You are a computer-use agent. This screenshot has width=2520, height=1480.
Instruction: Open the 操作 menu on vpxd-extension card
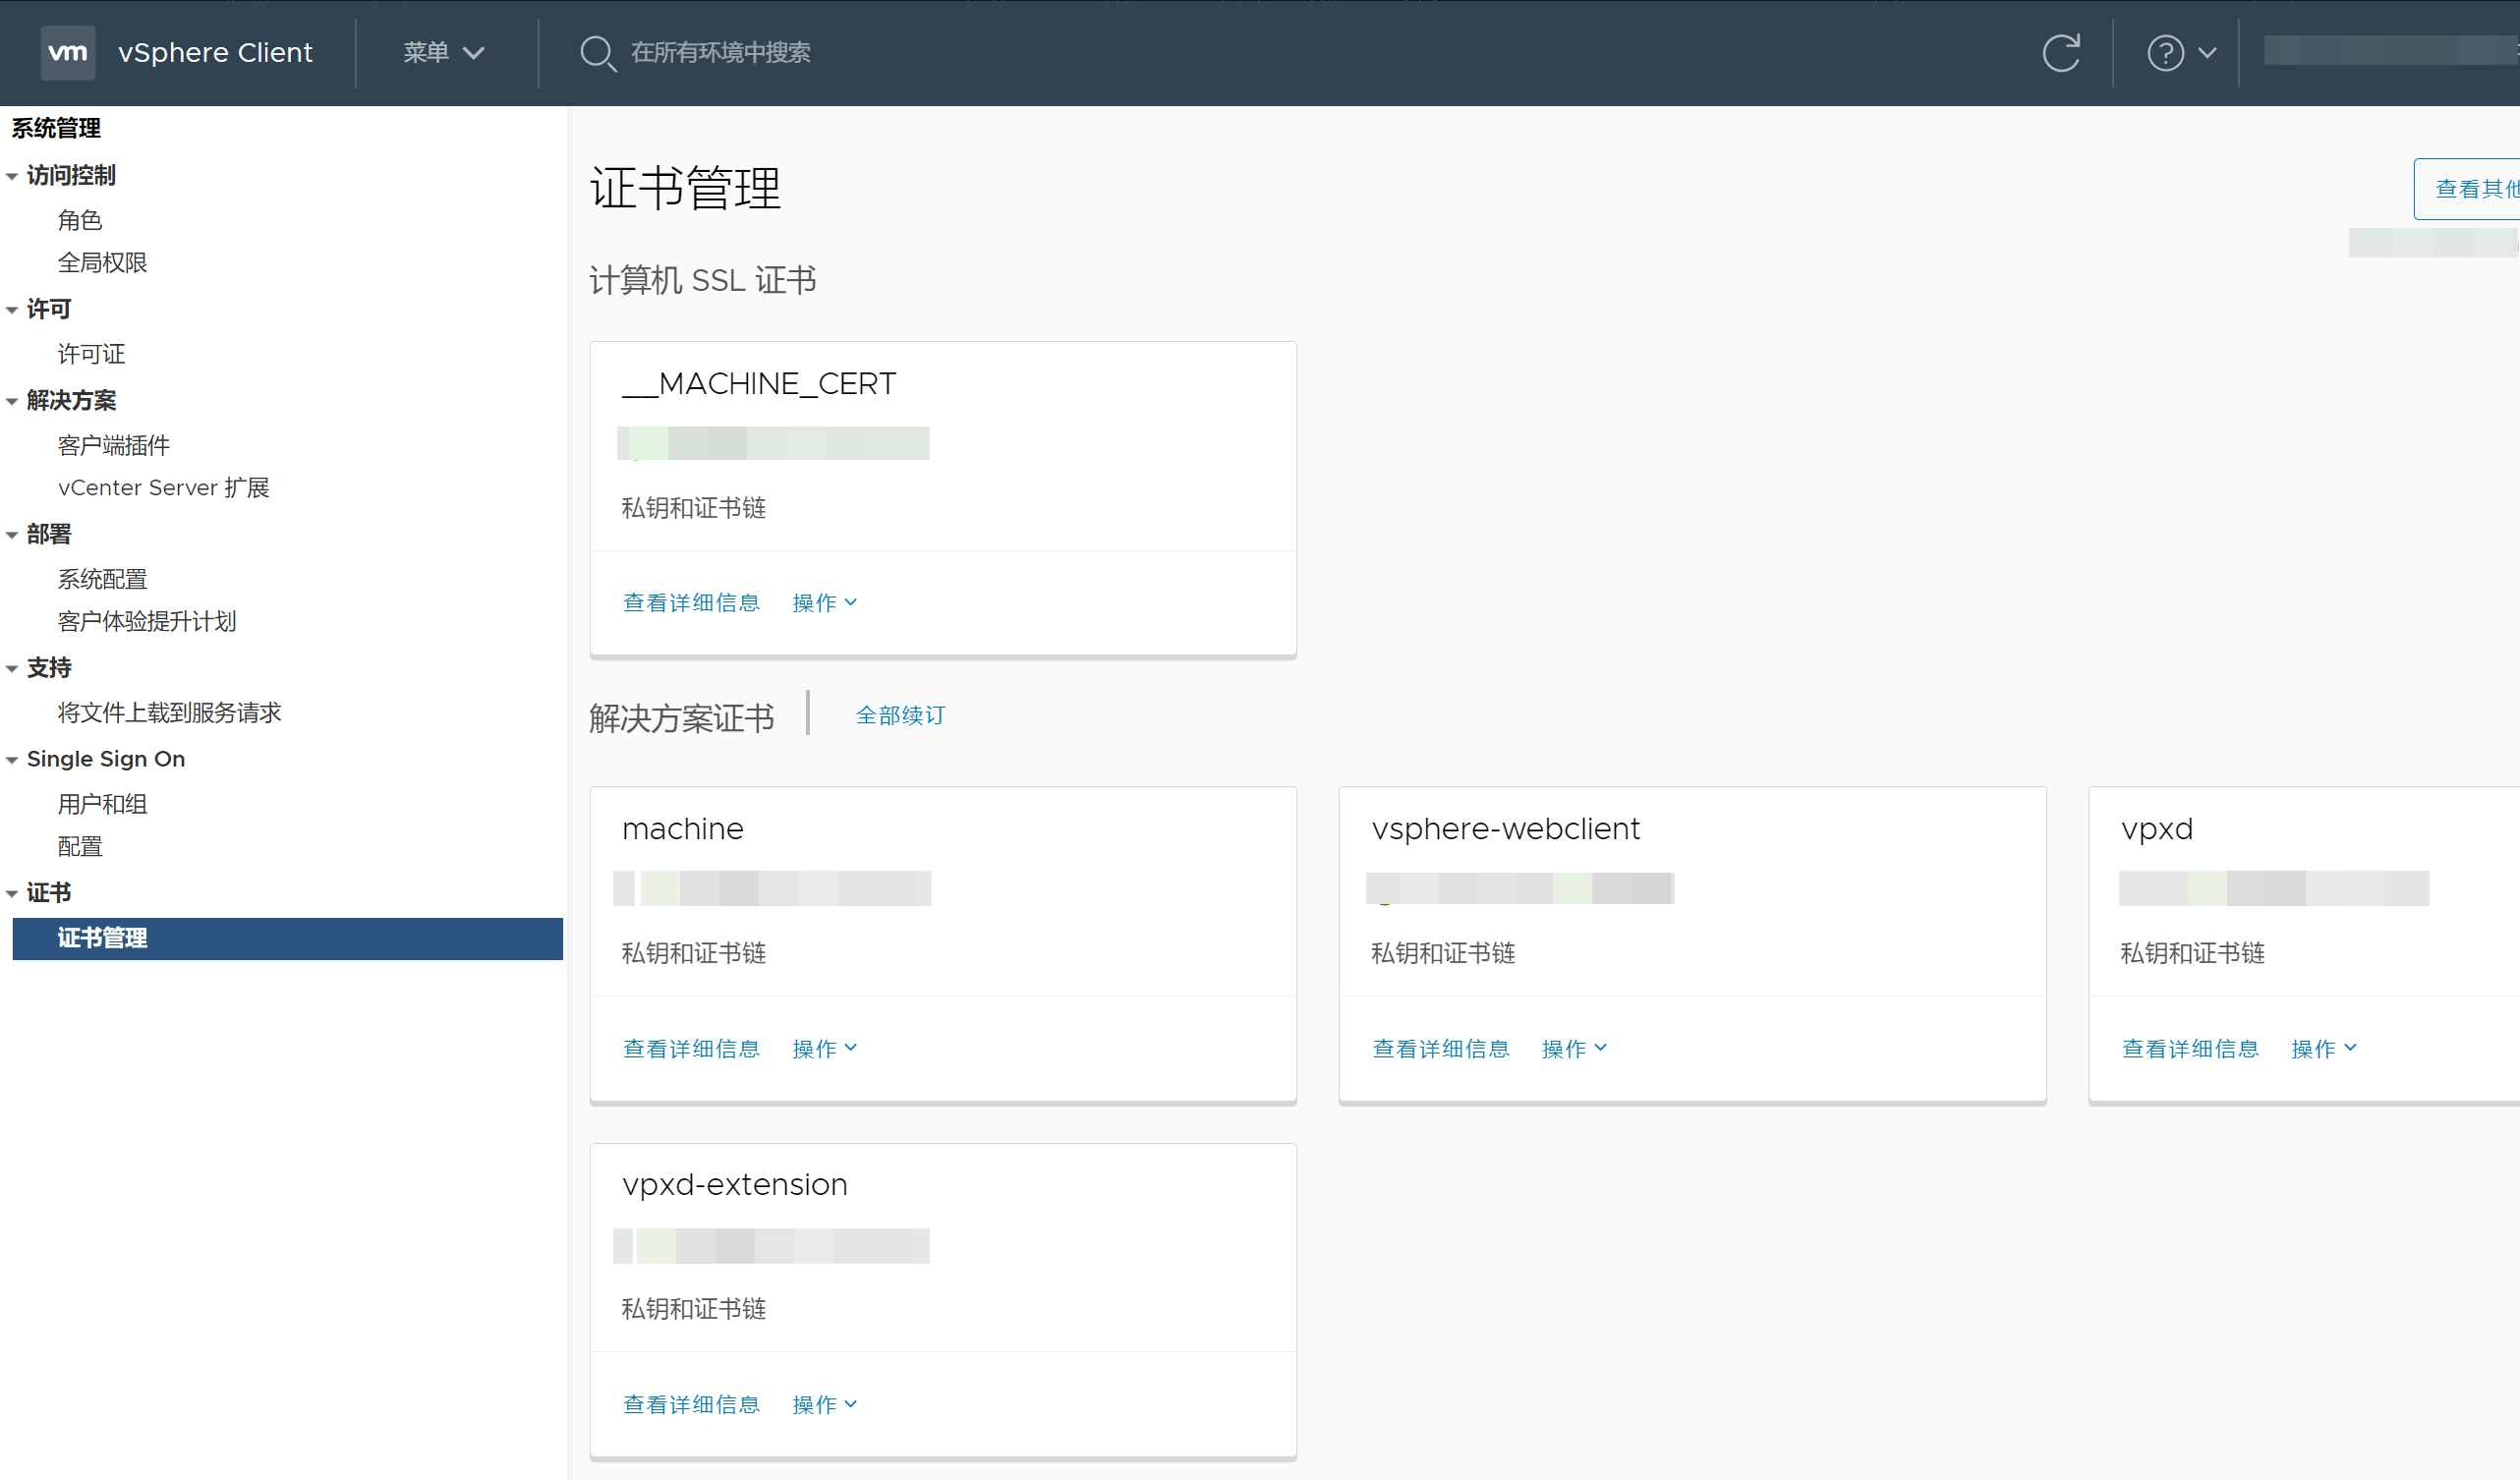pyautogui.click(x=823, y=1404)
